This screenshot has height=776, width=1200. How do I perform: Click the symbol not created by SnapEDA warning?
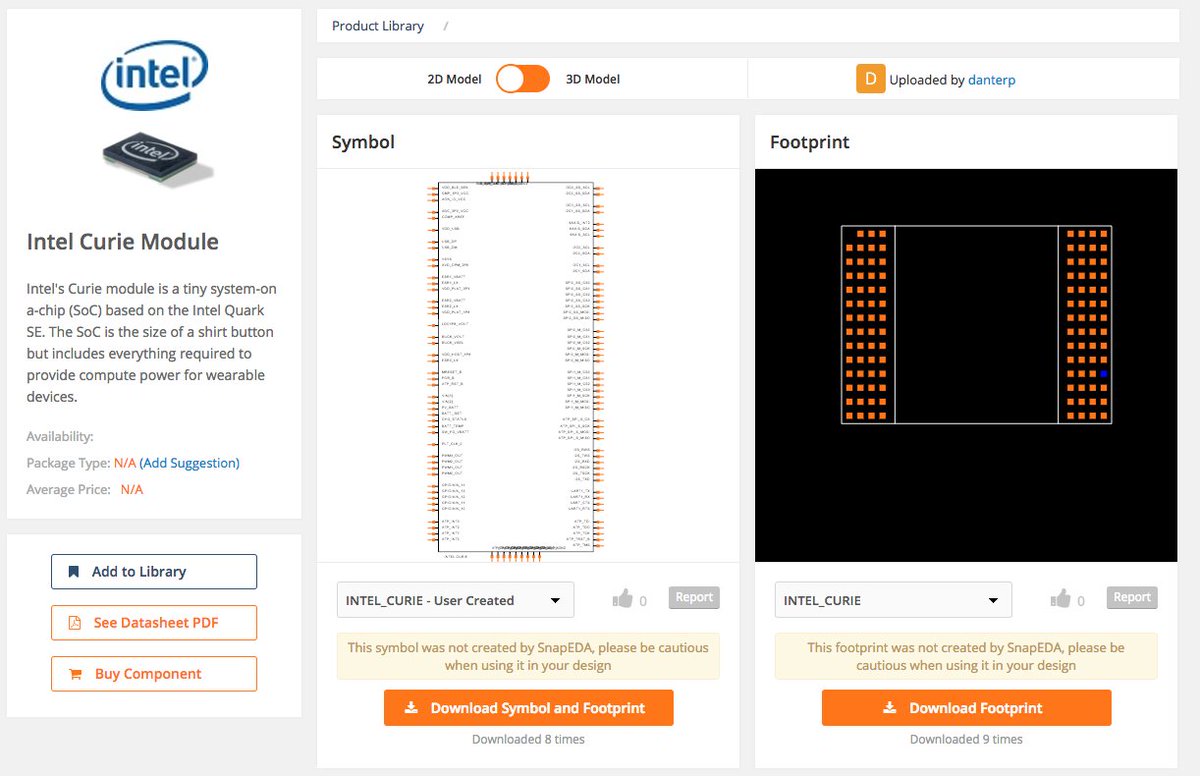click(528, 656)
